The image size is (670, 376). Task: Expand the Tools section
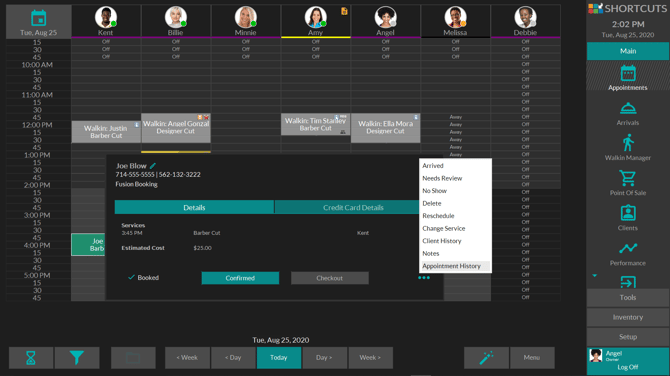pyautogui.click(x=628, y=297)
